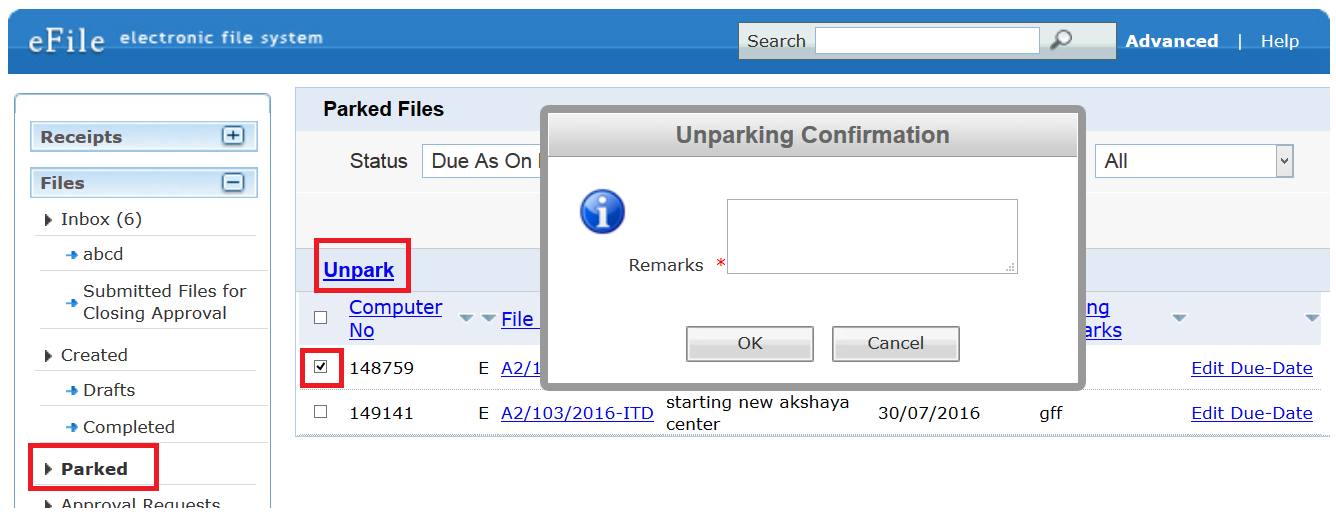Viewport: 1336px width, 528px height.
Task: Toggle the select-all header checkbox
Action: click(320, 318)
